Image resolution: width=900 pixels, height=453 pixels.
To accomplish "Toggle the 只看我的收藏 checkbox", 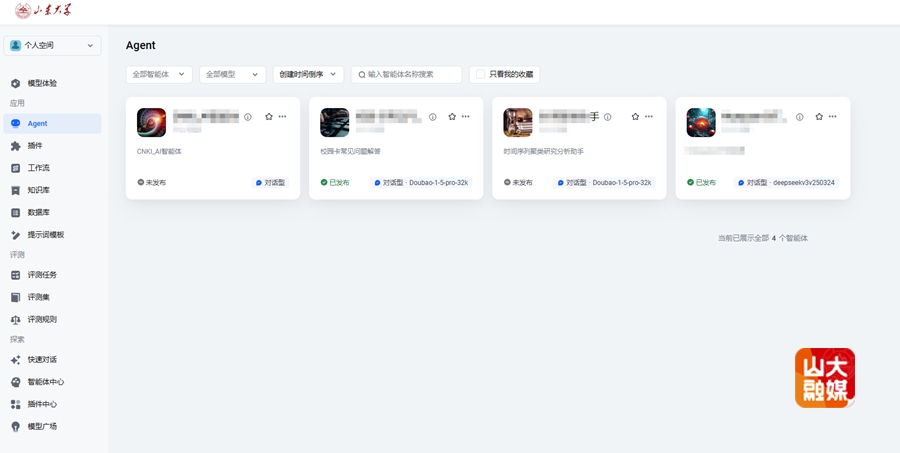I will click(x=481, y=74).
